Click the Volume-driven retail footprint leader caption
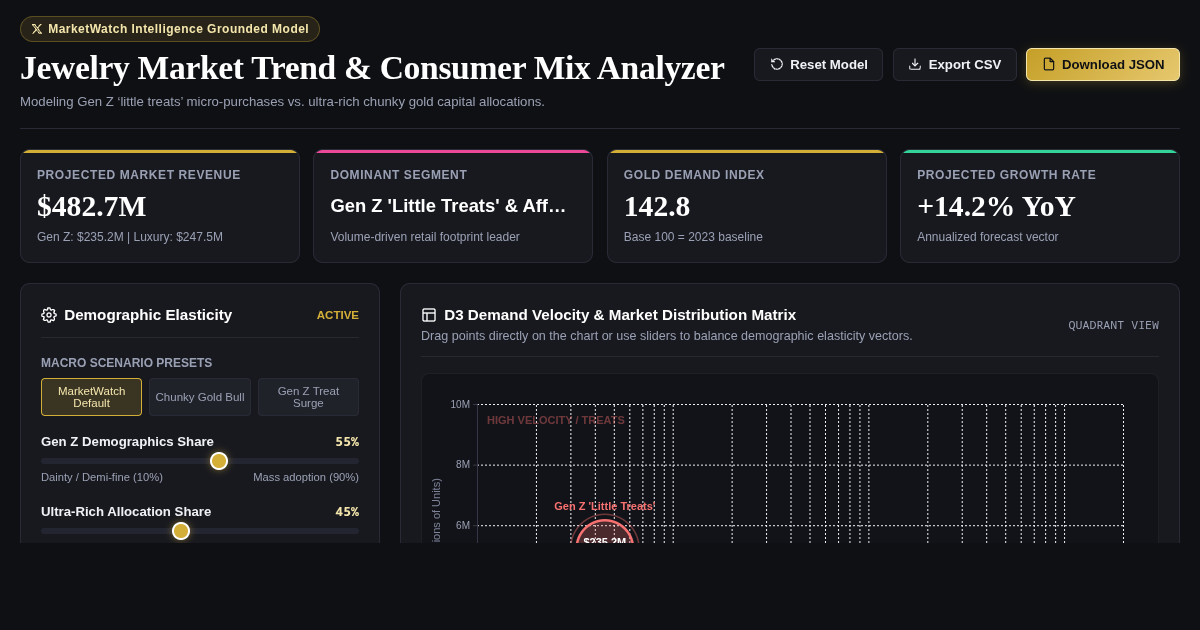1200x630 pixels. point(425,237)
